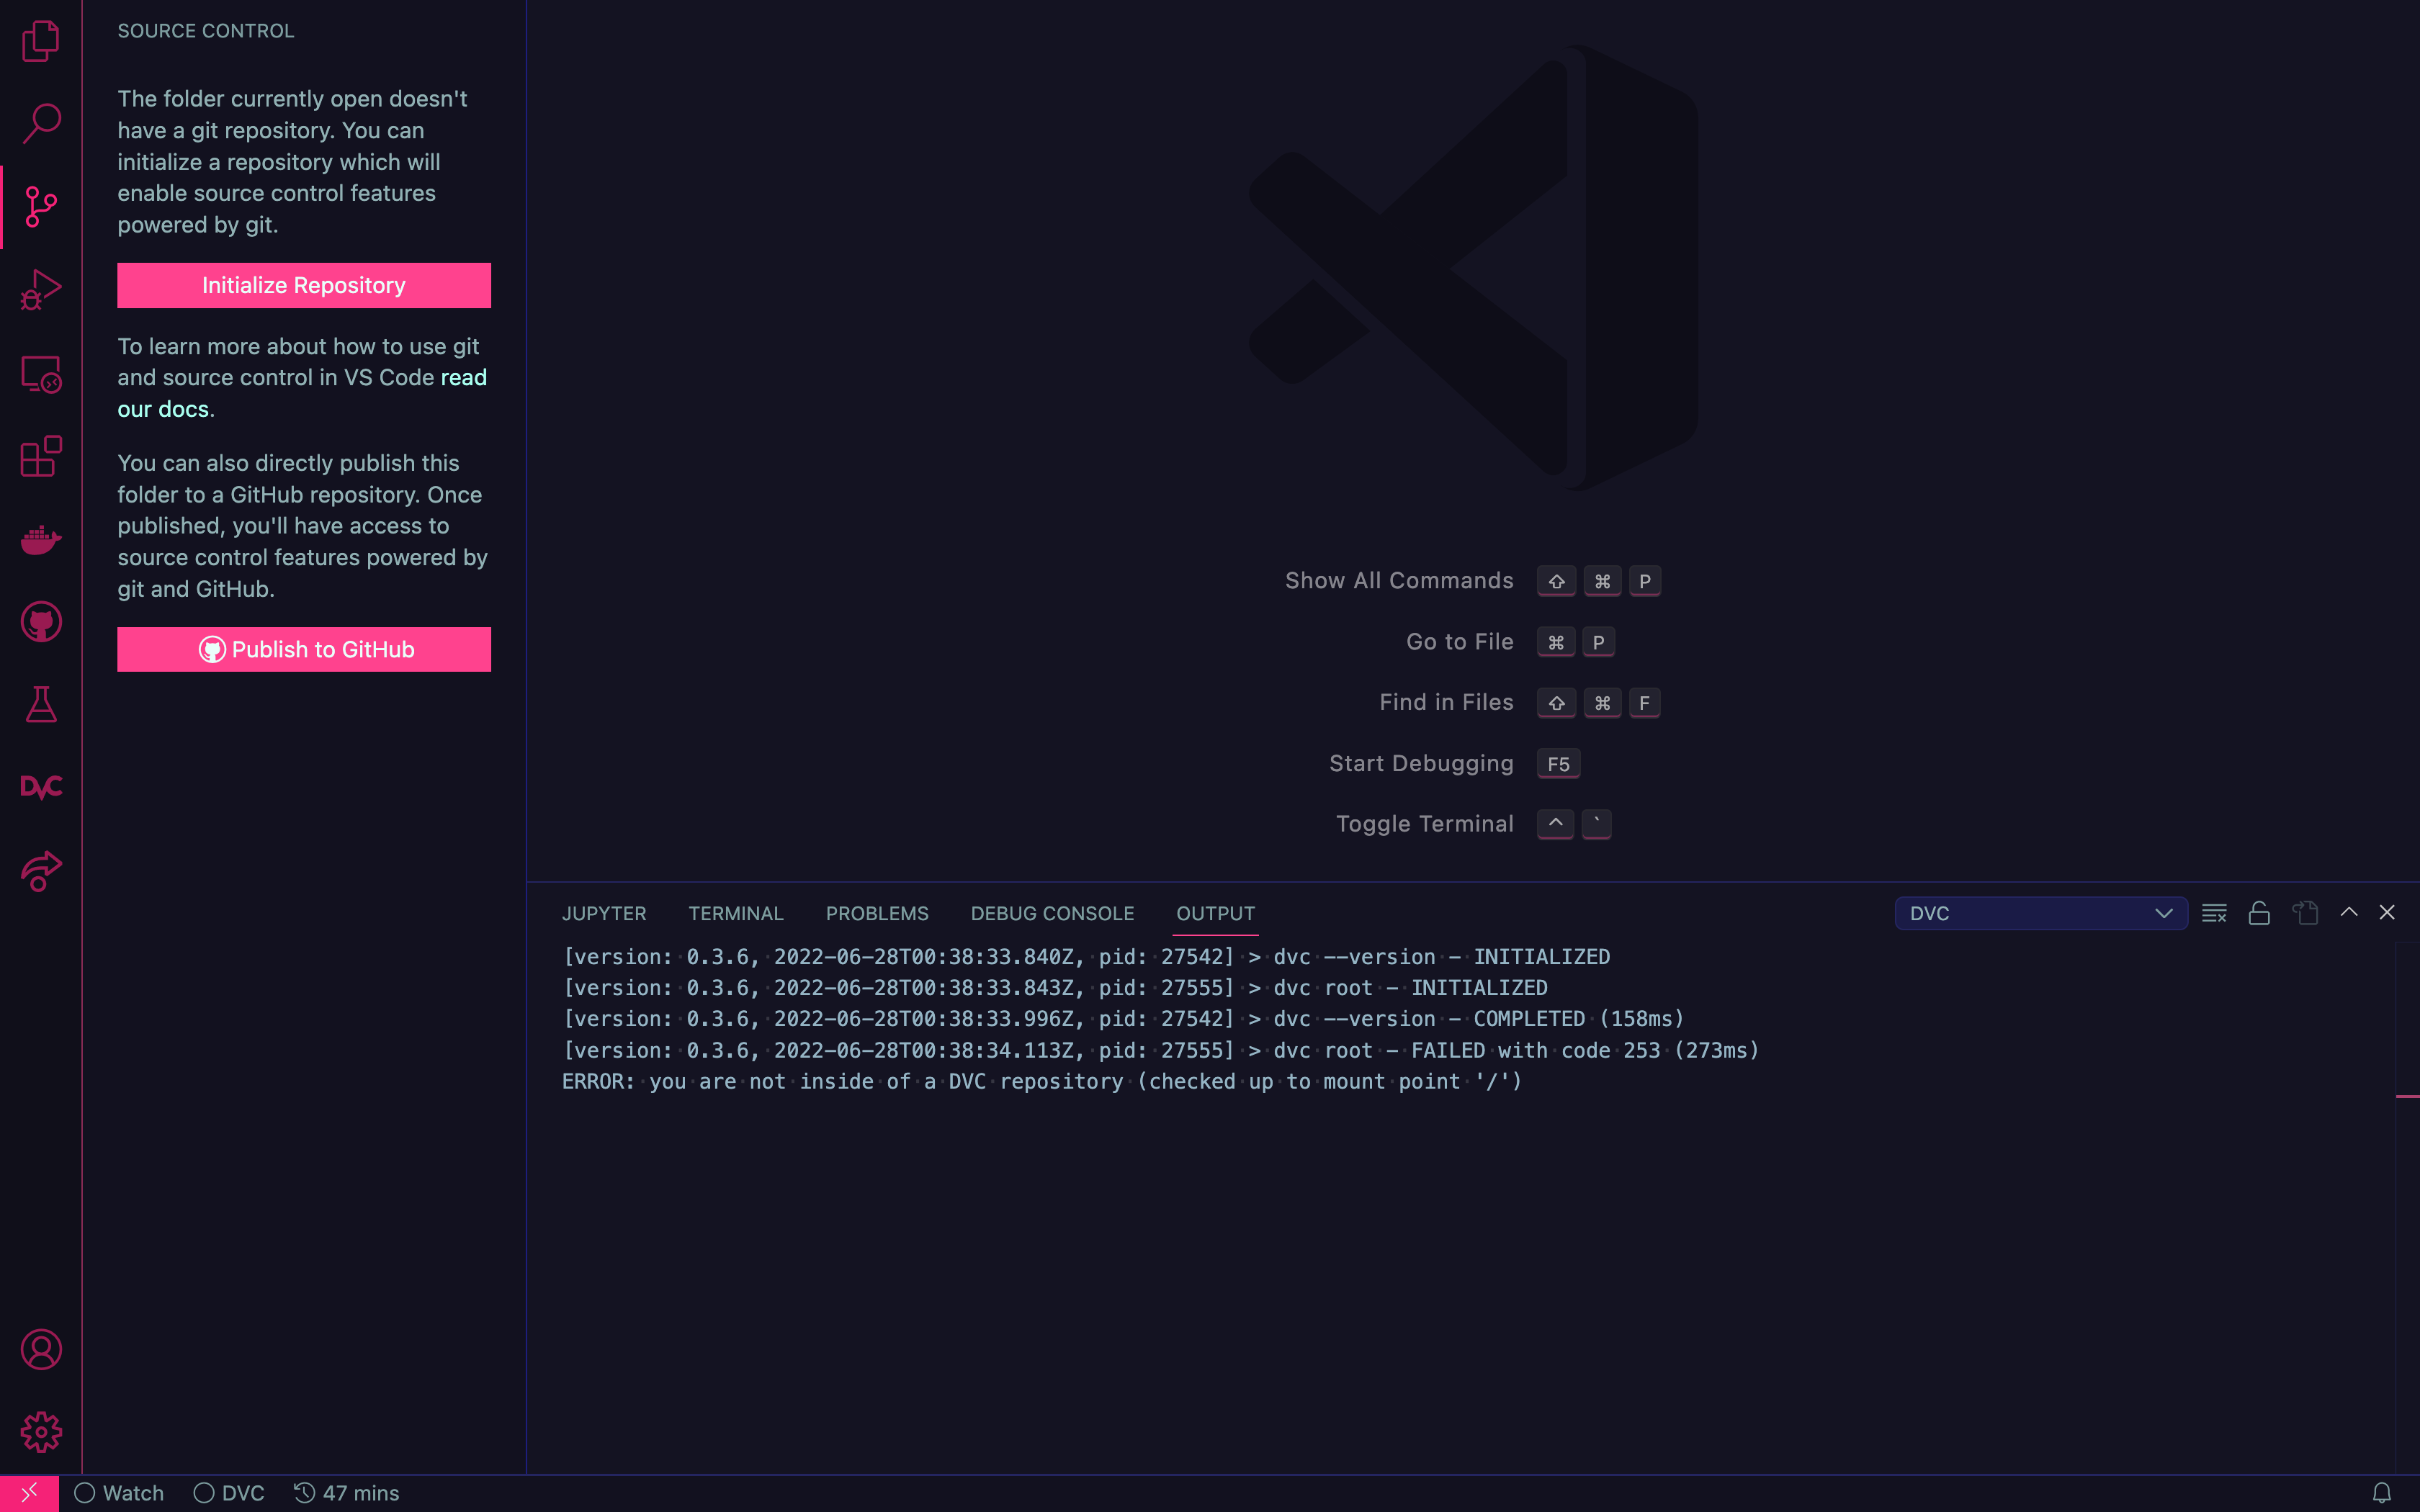
Task: Open the Remote Explorer icon
Action: tap(41, 375)
